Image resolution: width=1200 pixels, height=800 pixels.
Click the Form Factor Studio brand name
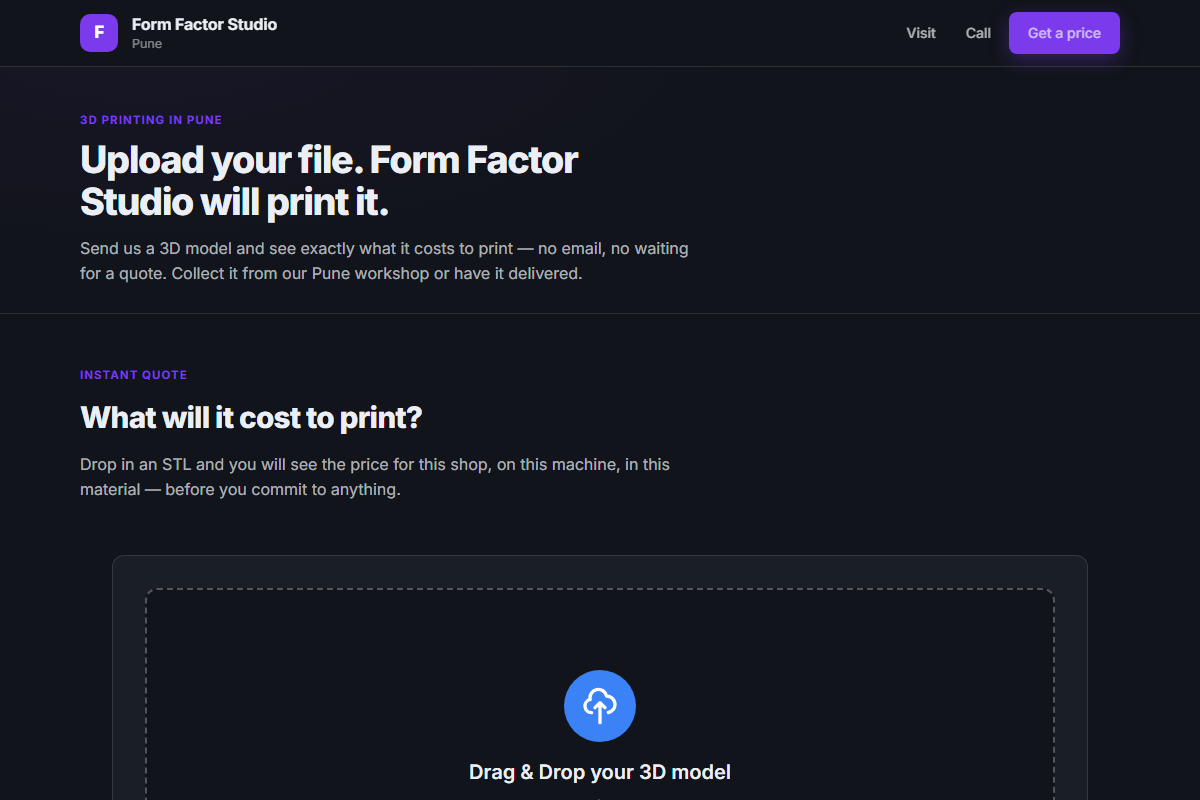pyautogui.click(x=204, y=24)
